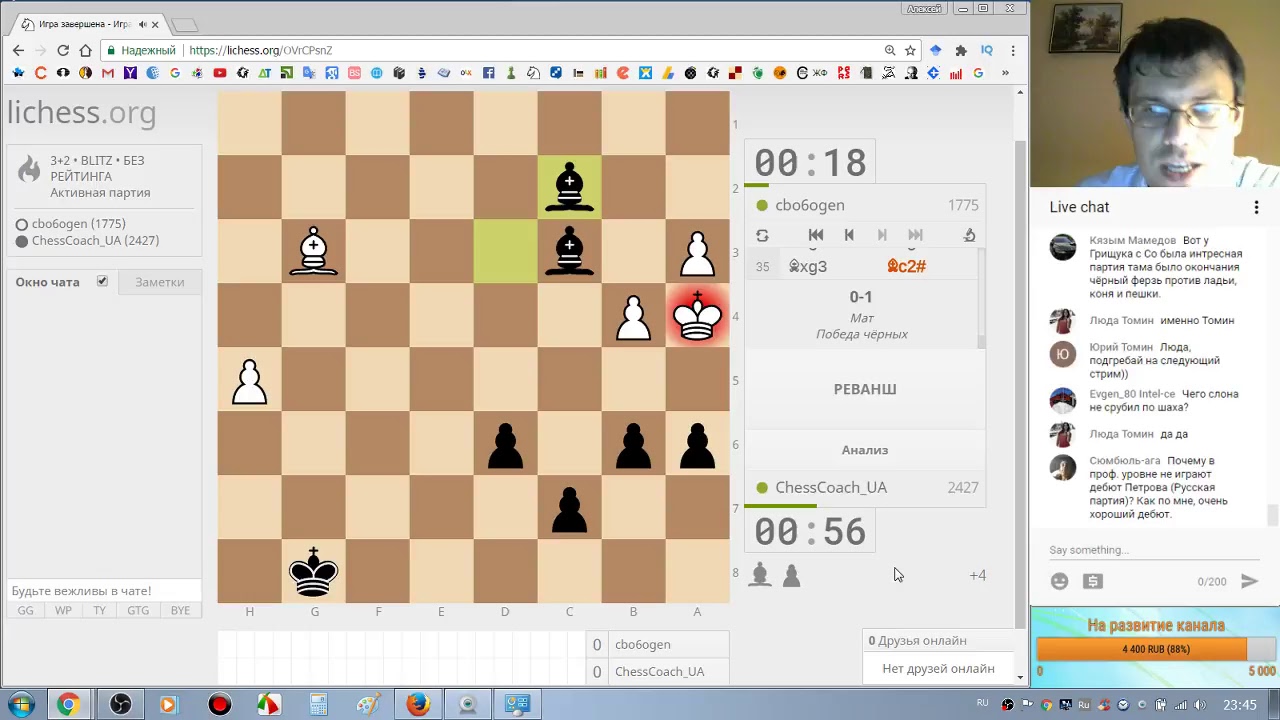Reload the lichess page
The image size is (1280, 720).
63,50
